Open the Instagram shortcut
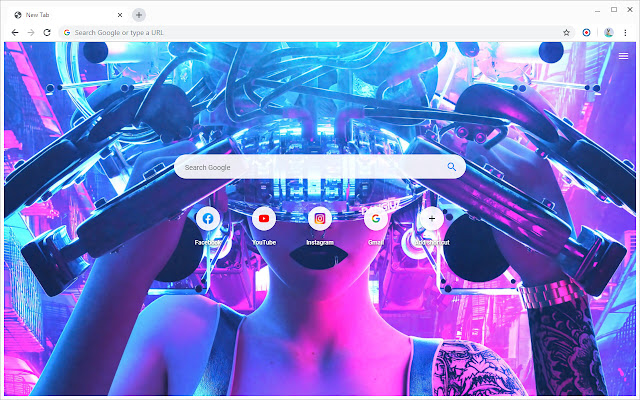Screen dimensions: 640x400 (x=320, y=219)
